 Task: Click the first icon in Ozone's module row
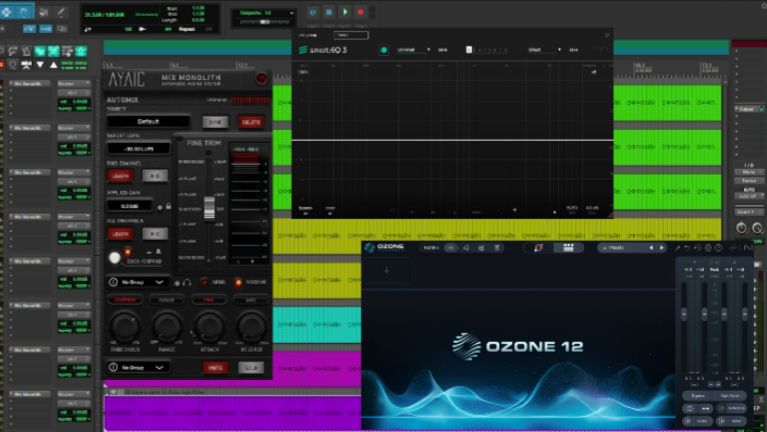pyautogui.click(x=451, y=248)
